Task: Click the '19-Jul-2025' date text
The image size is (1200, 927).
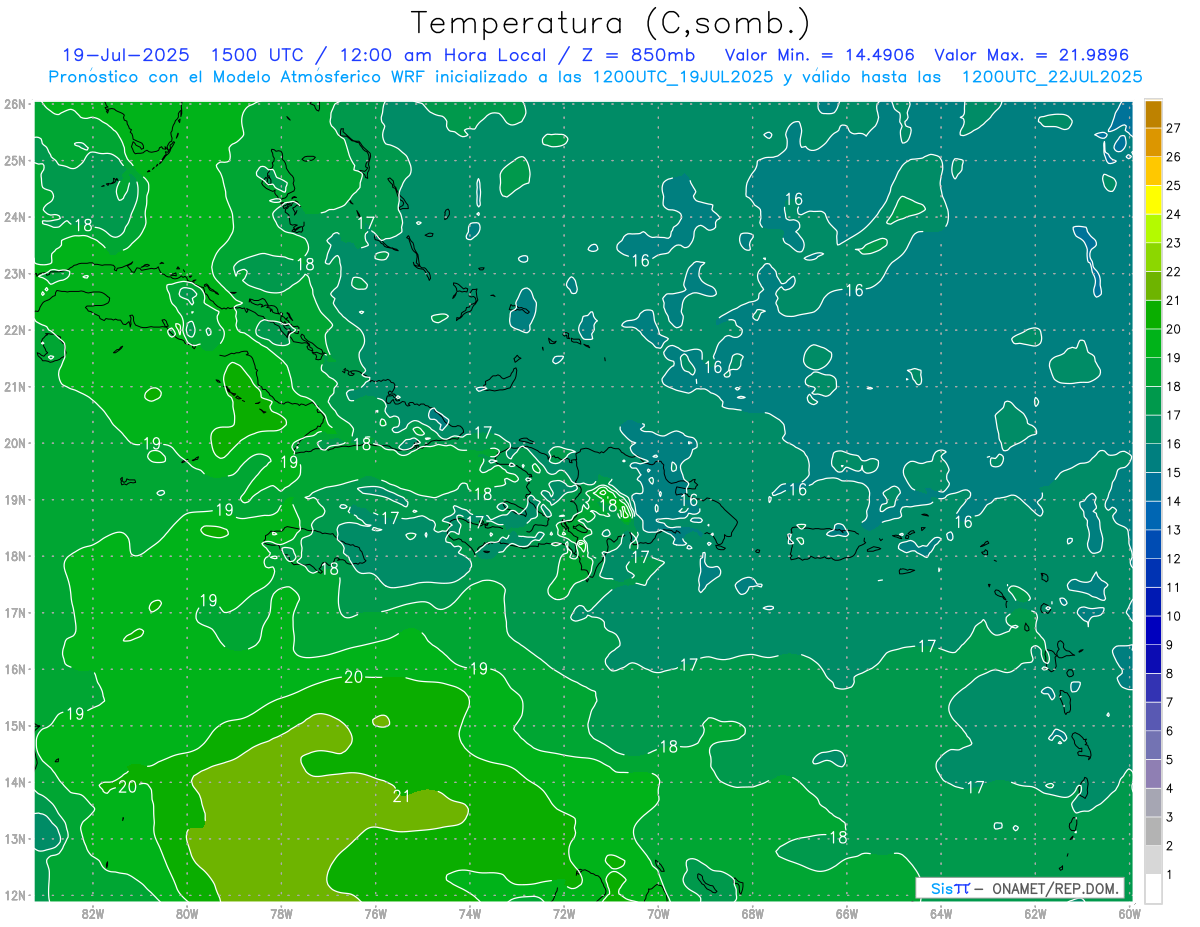Action: pyautogui.click(x=126, y=55)
